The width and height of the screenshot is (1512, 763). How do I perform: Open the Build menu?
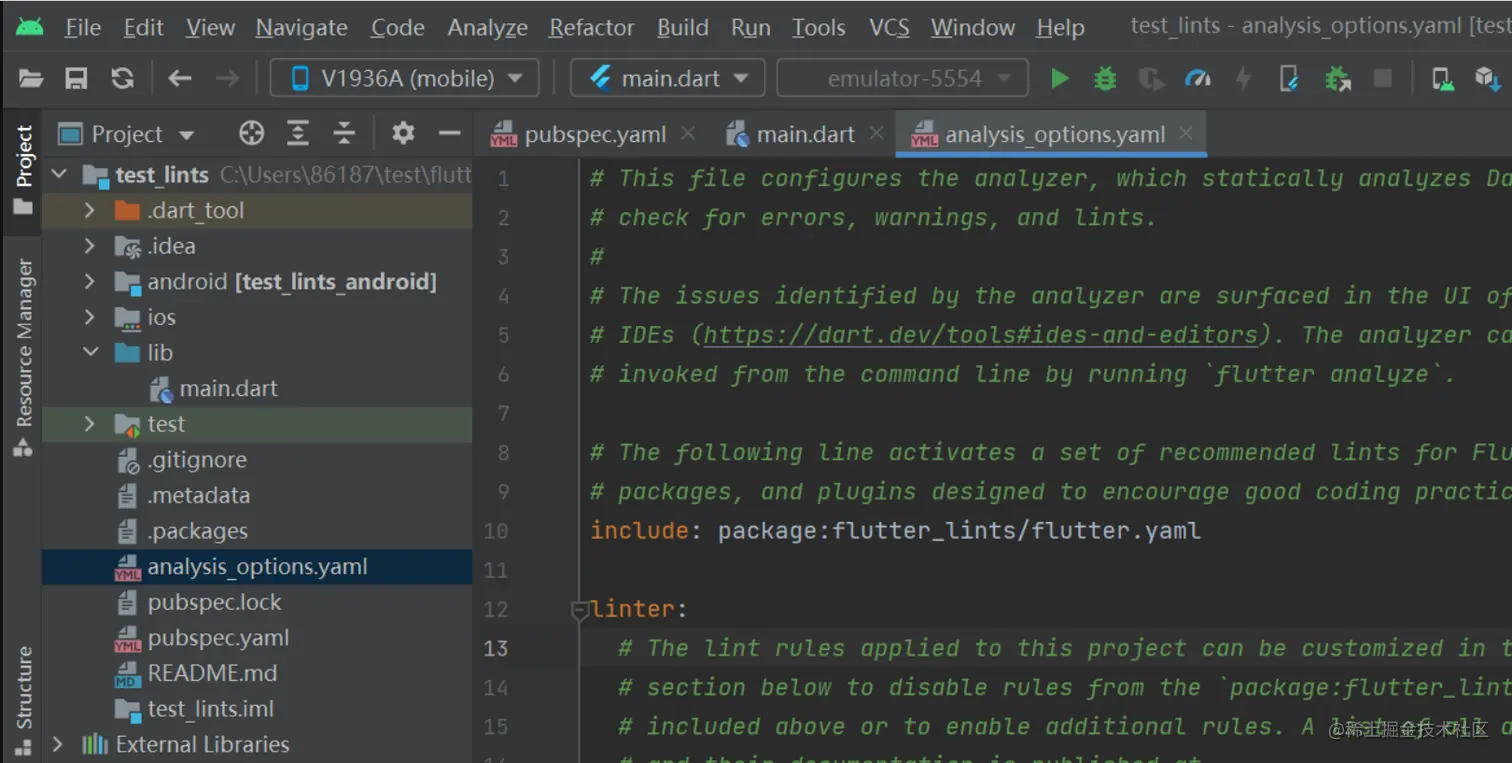click(683, 27)
